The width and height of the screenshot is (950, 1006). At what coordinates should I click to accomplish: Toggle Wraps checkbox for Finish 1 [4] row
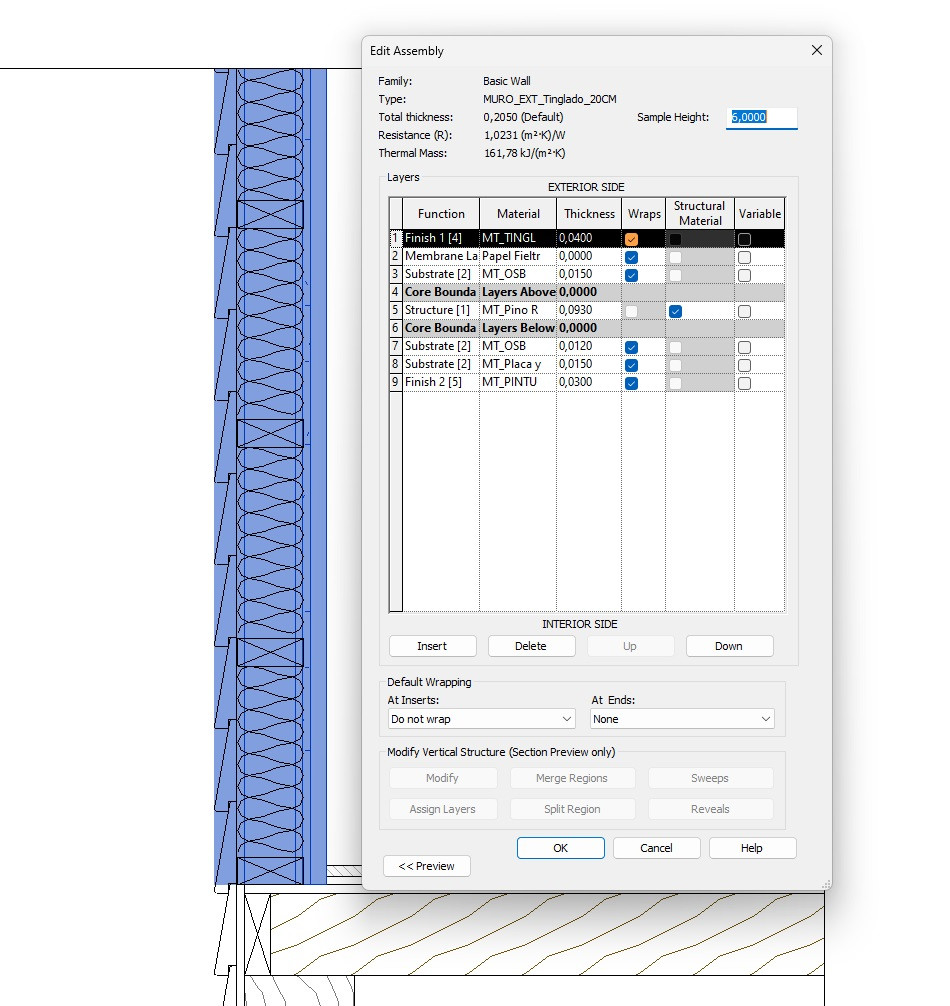[x=631, y=239]
